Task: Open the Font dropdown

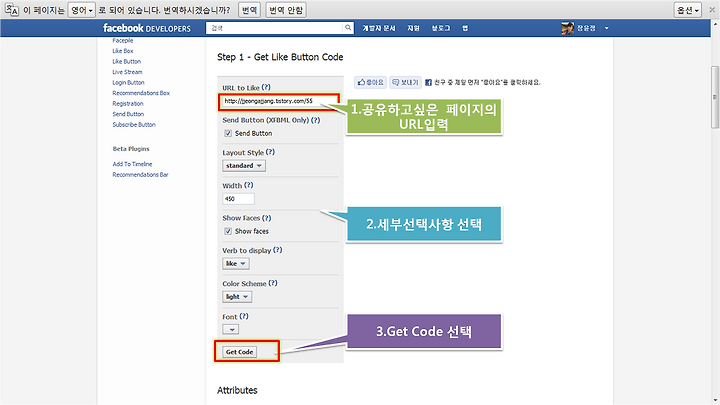Action: [231, 329]
